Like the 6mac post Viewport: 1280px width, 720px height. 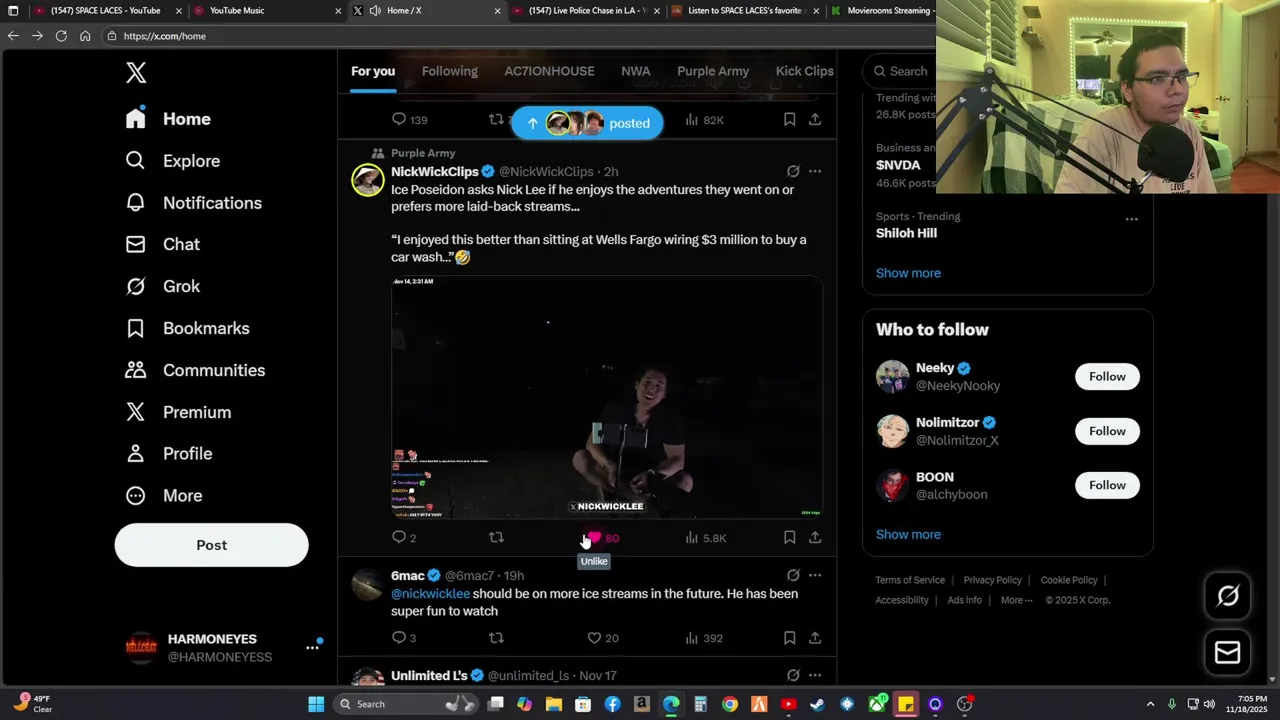pos(602,638)
